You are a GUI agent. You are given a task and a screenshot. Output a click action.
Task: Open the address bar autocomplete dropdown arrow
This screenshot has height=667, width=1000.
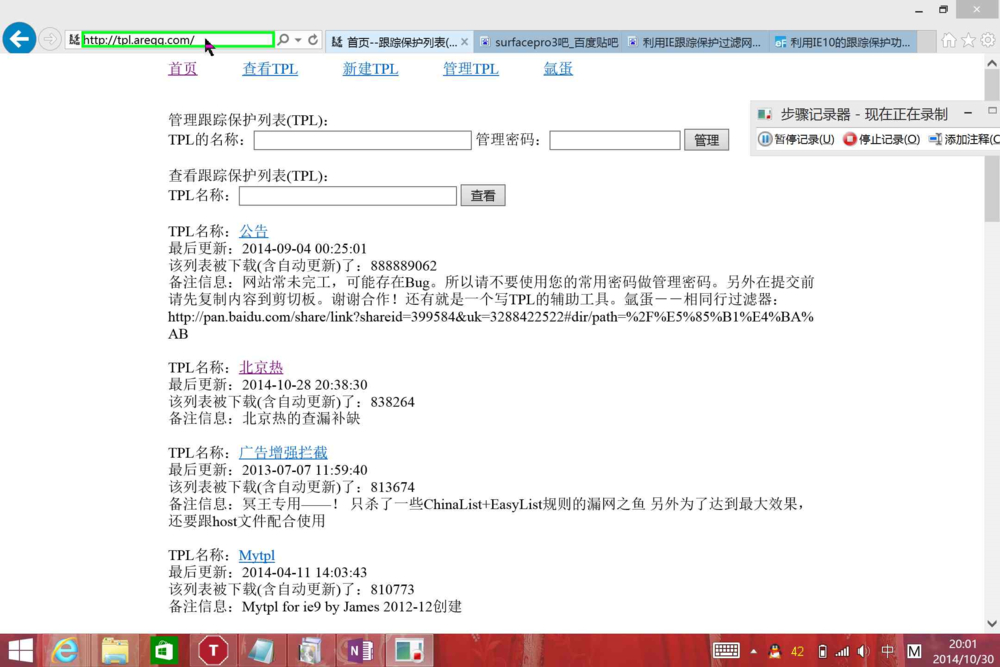(298, 40)
